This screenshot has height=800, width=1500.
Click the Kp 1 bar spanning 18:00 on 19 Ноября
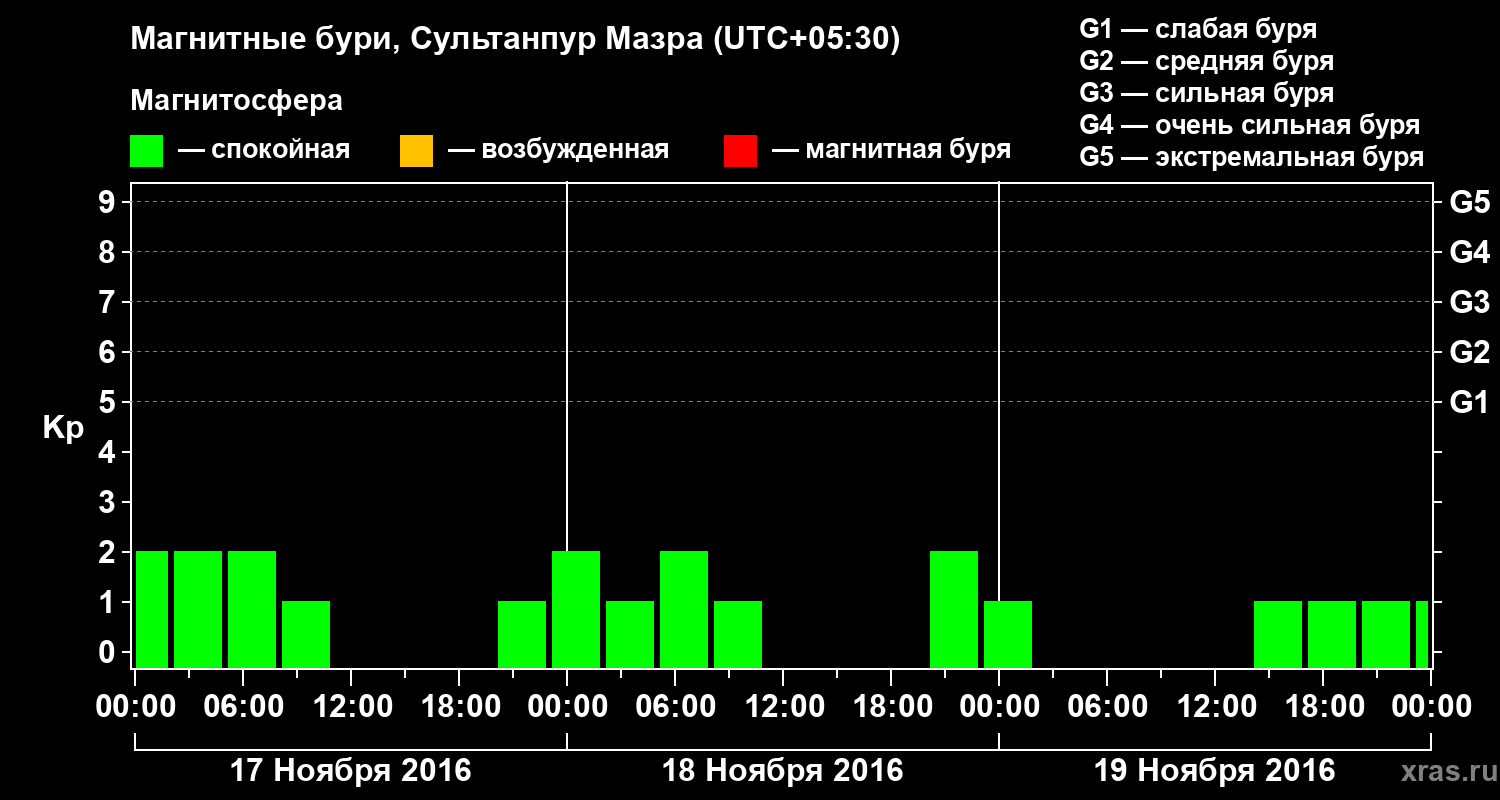tap(1332, 634)
